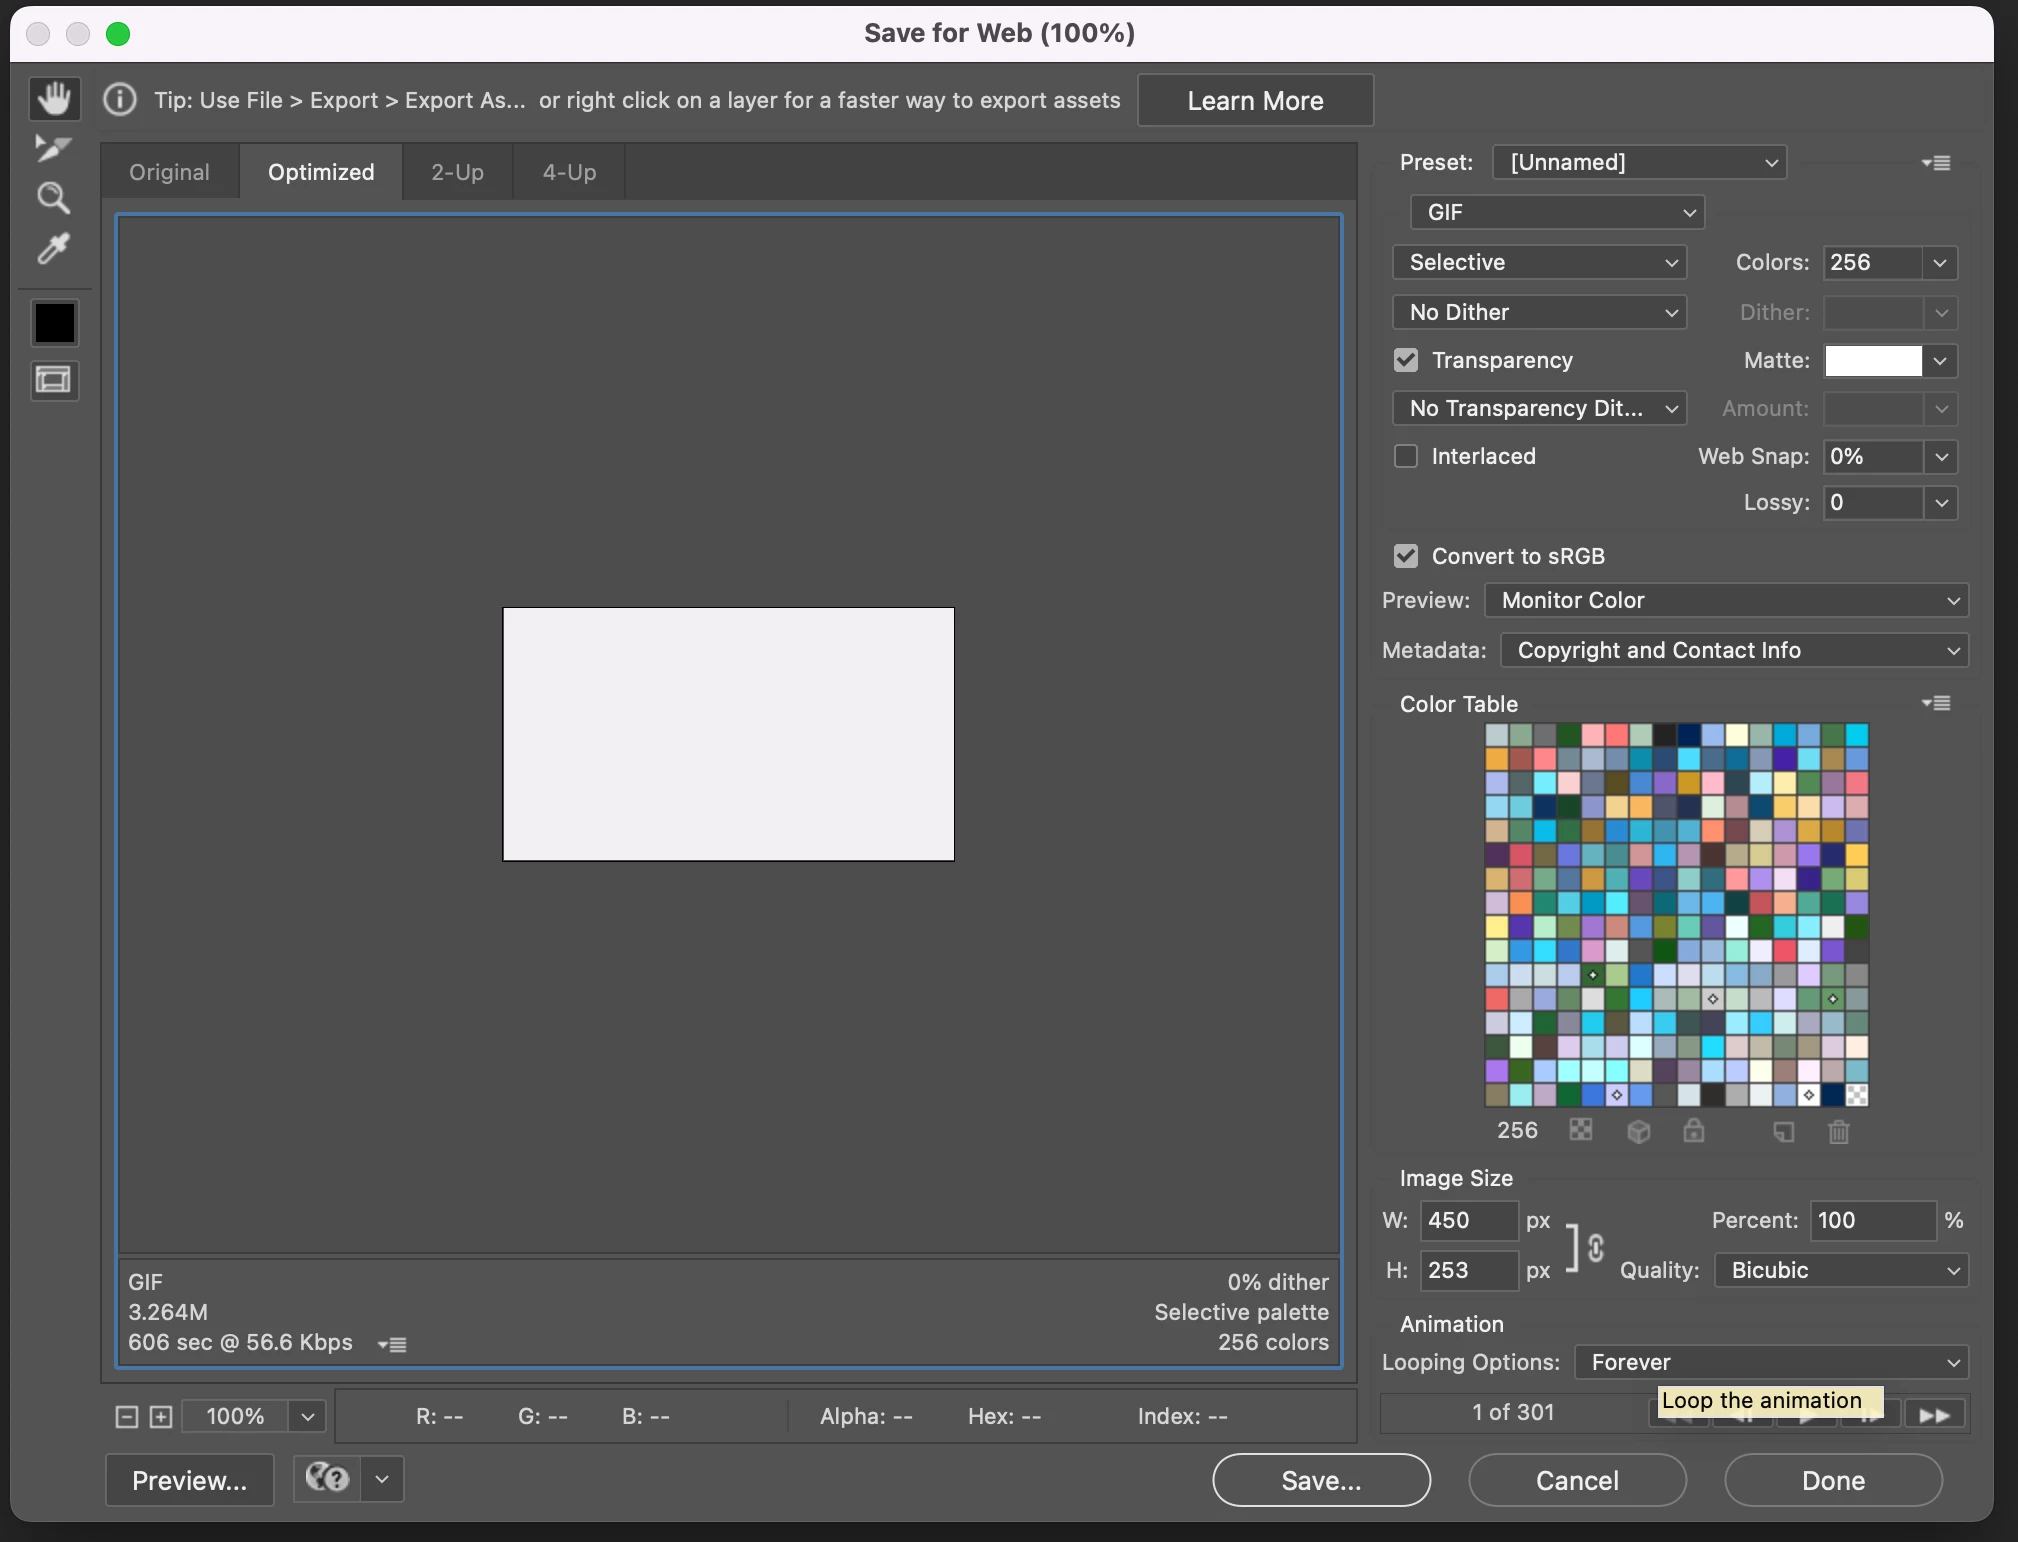Image resolution: width=2018 pixels, height=1542 pixels.
Task: Open the GIF file format dropdown
Action: [x=1557, y=212]
